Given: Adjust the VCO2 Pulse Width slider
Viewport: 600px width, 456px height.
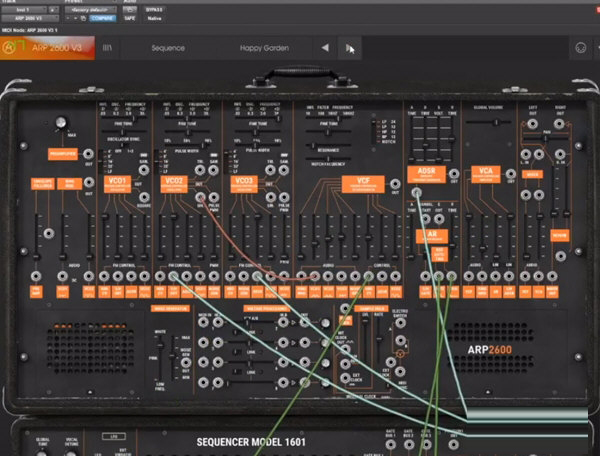Looking at the screenshot, I should [187, 146].
